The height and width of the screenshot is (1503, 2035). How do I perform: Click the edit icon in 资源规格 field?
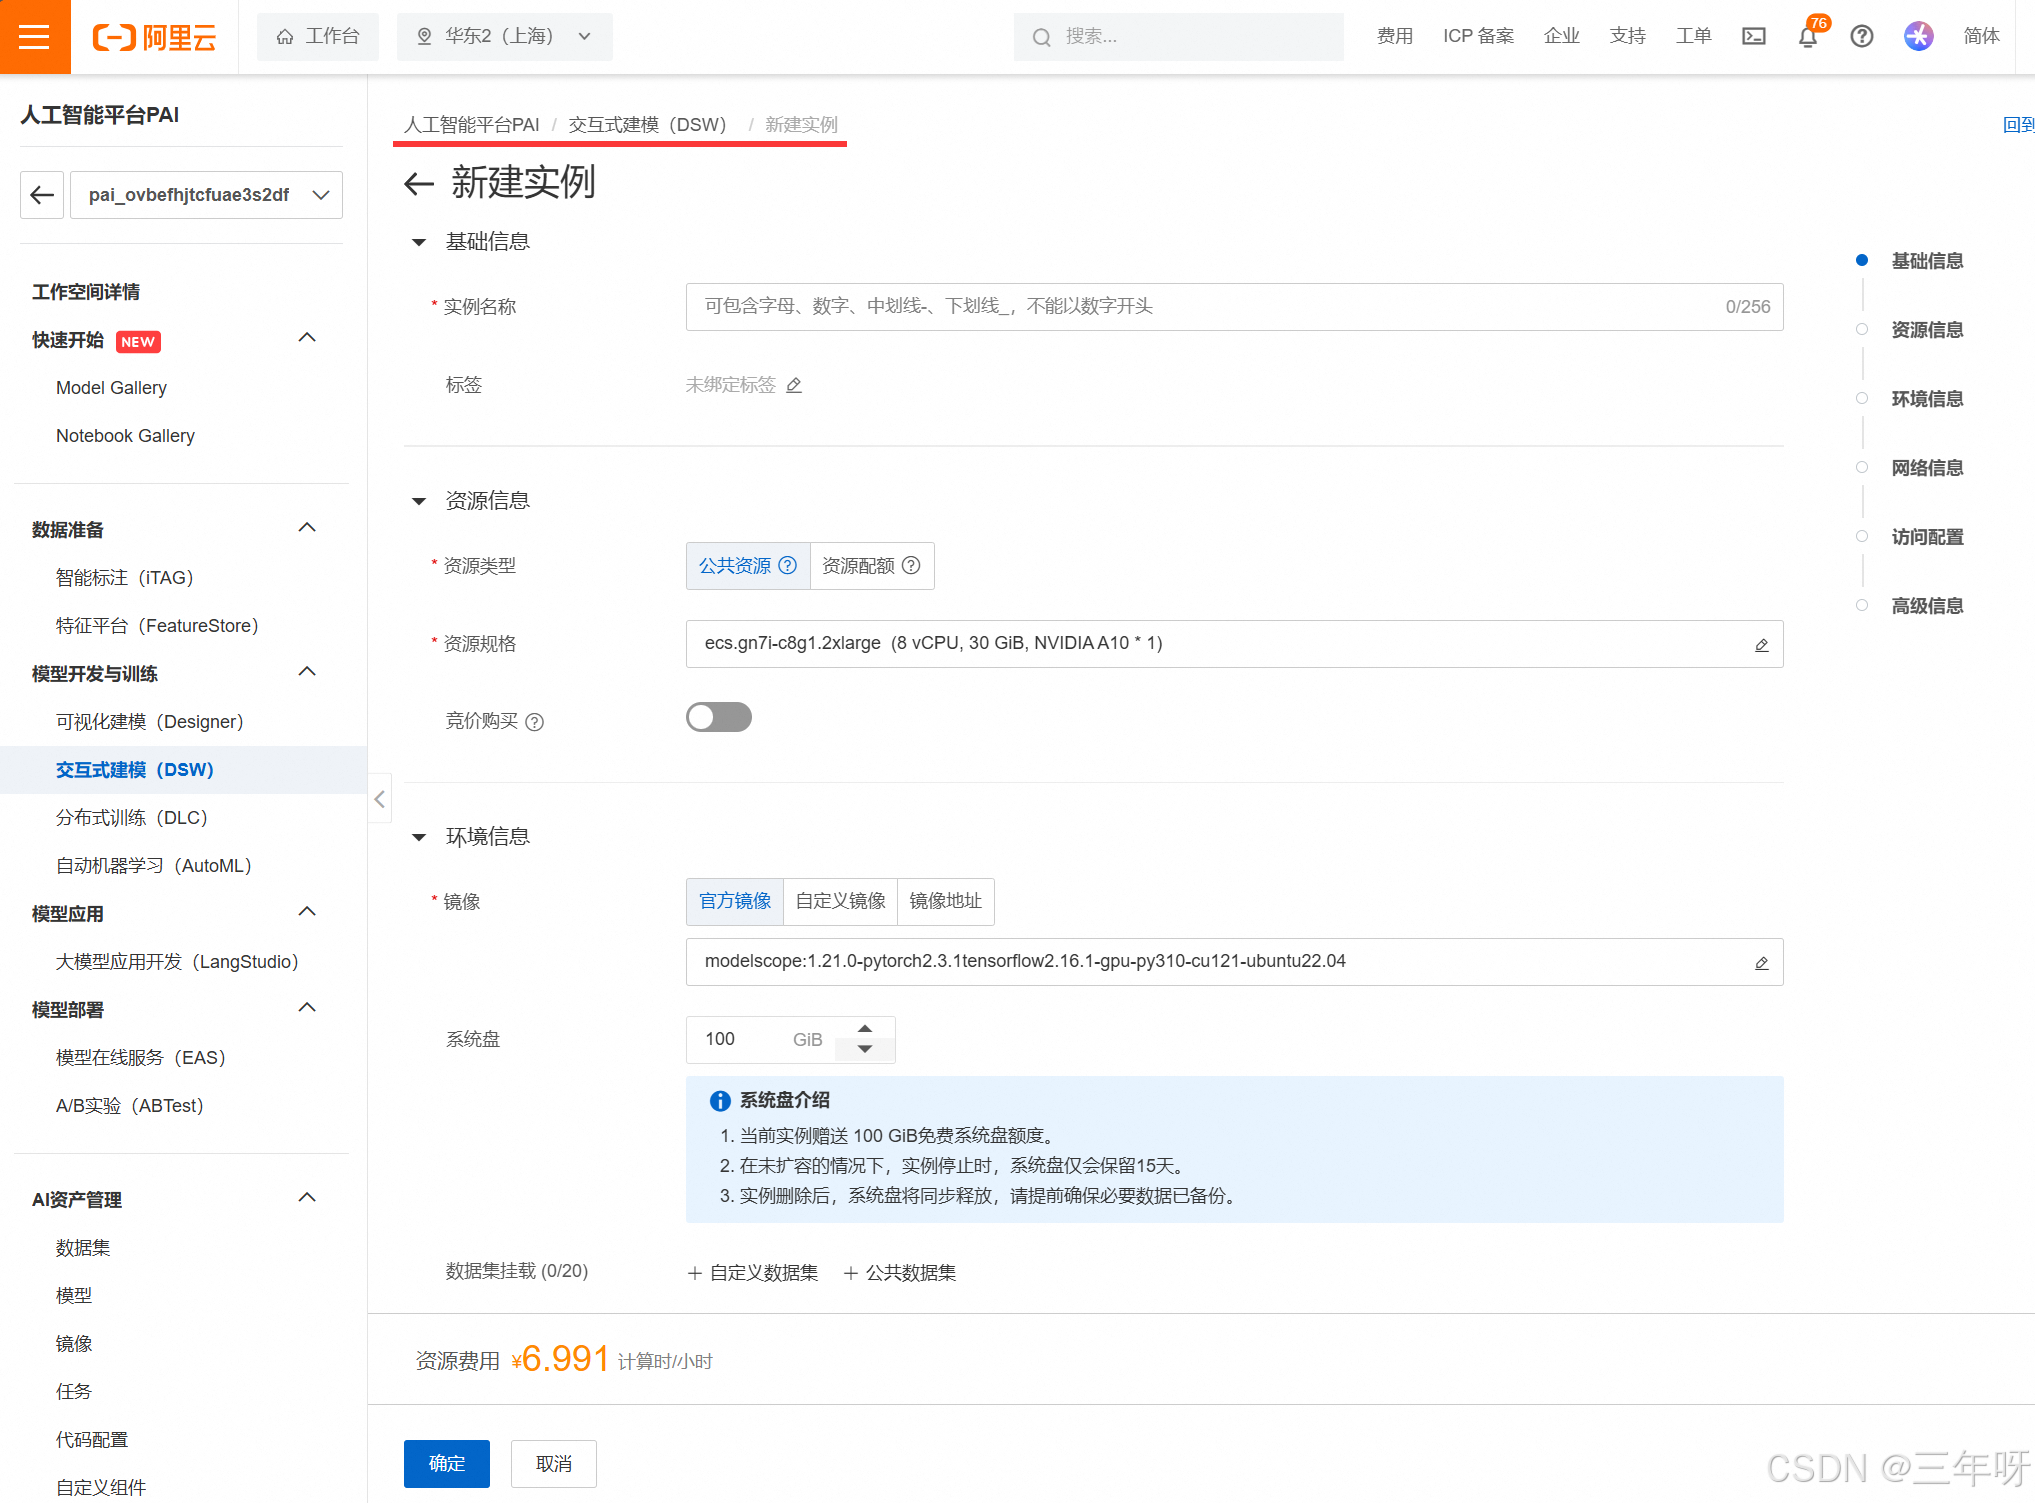[x=1761, y=645]
